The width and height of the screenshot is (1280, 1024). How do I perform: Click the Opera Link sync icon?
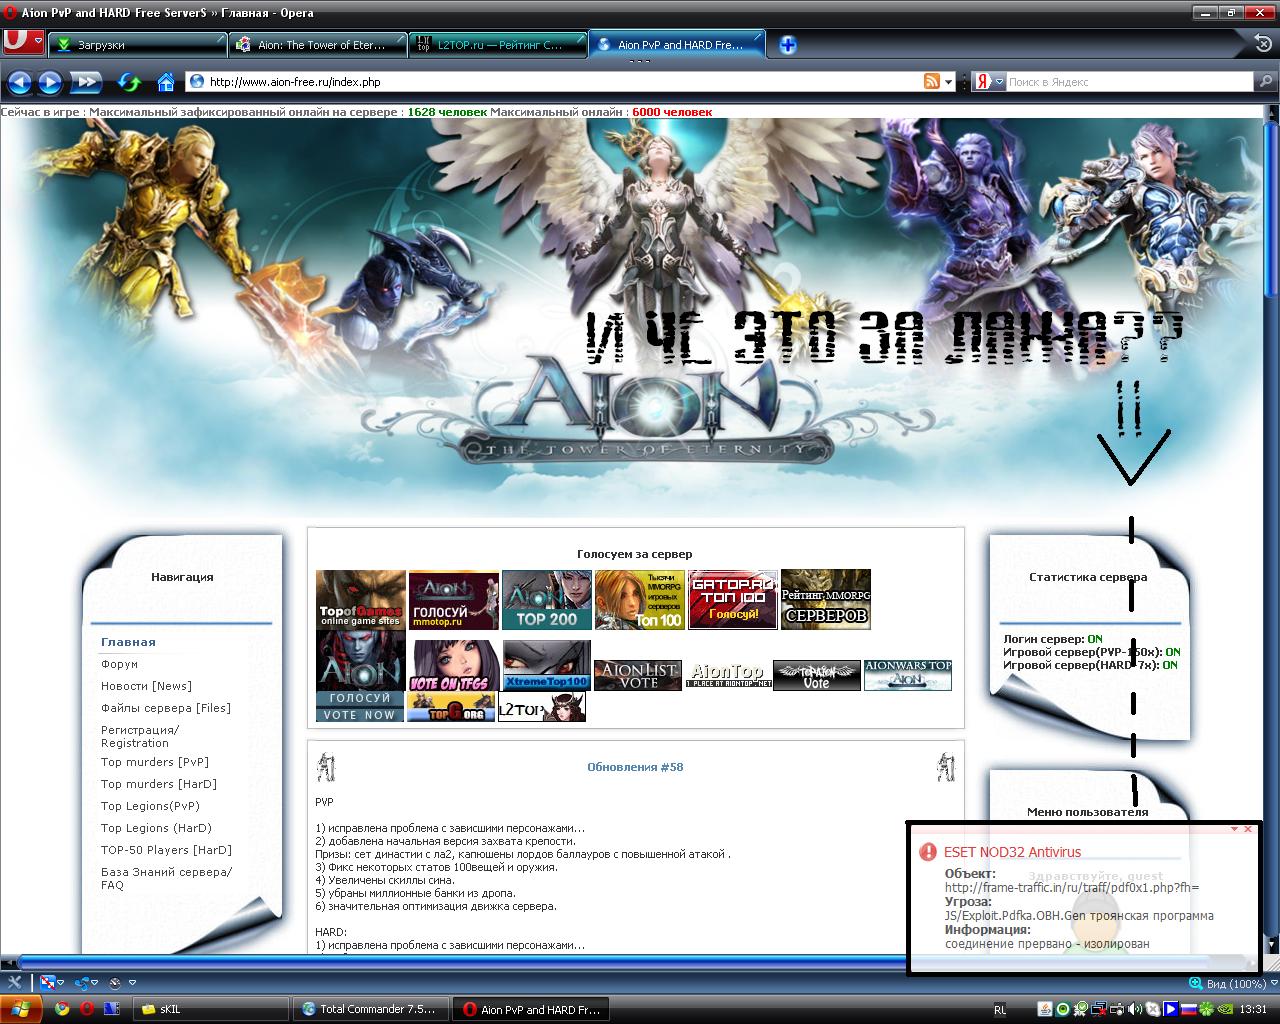pyautogui.click(x=82, y=983)
